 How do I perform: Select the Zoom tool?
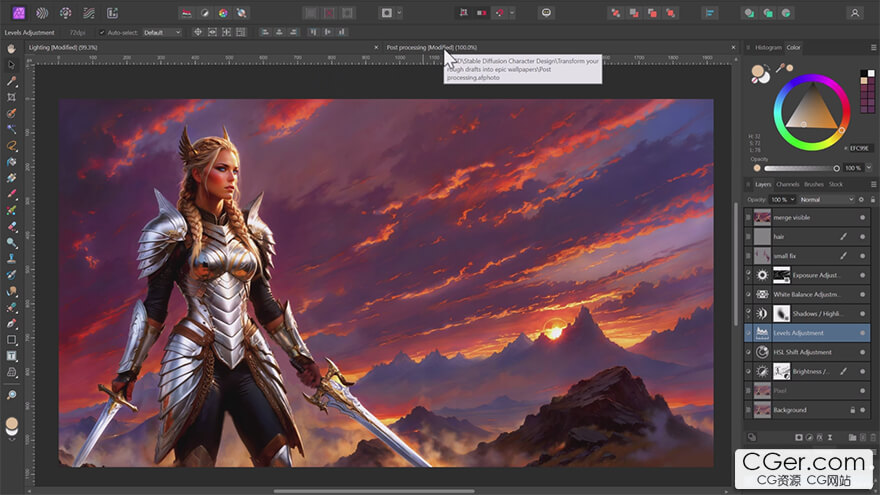pos(11,395)
